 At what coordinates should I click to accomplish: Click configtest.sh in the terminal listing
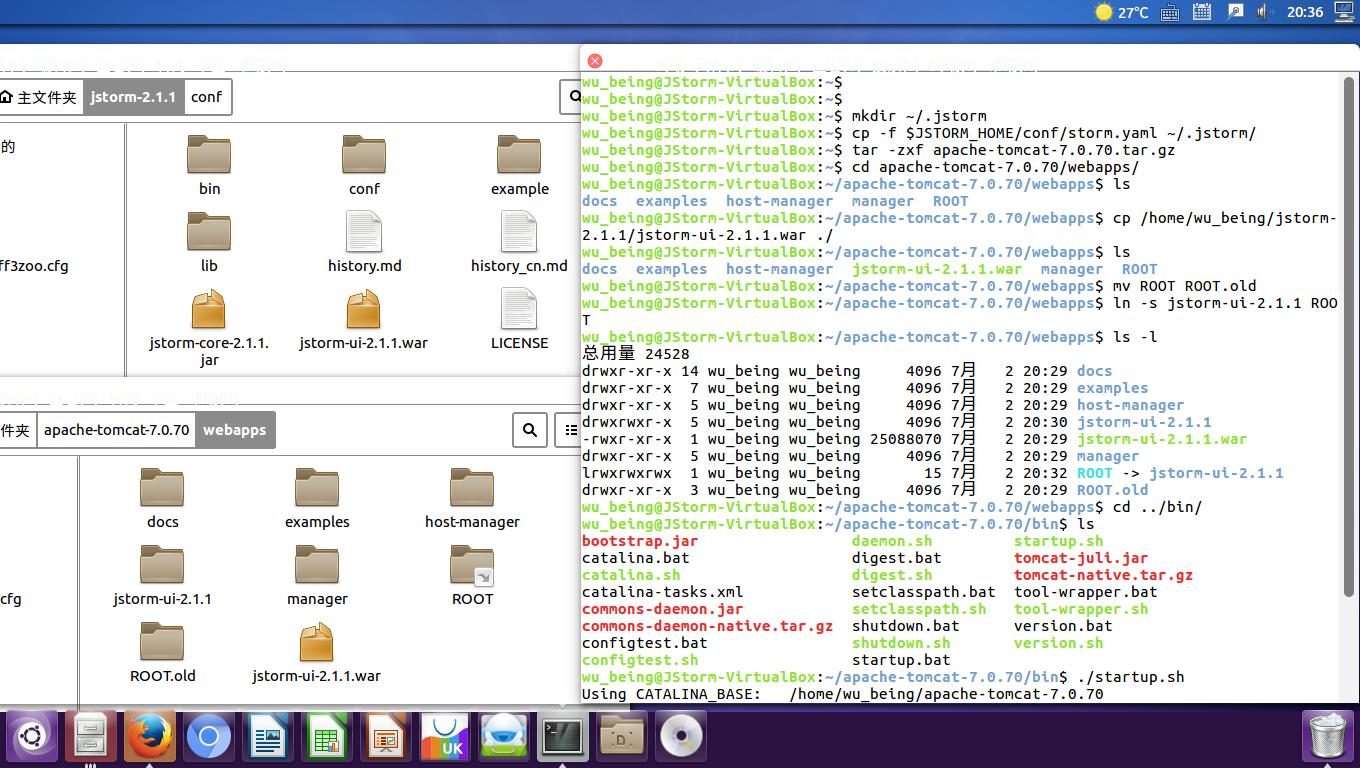640,660
